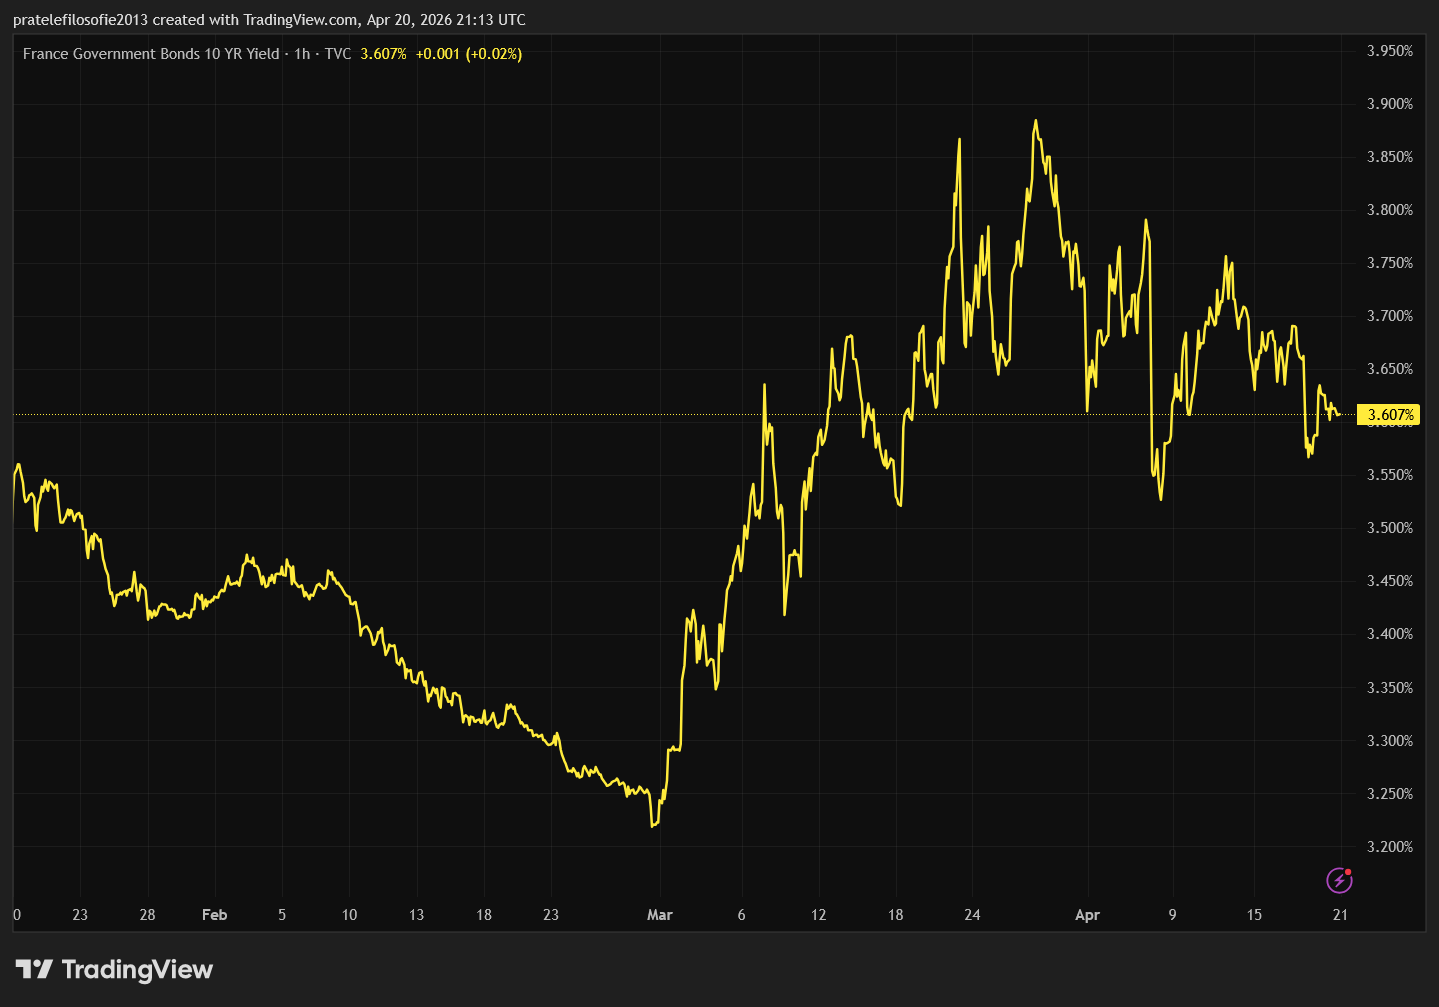Click the 9 date label after Apr
Screen dimensions: 1439x1007
(1172, 915)
